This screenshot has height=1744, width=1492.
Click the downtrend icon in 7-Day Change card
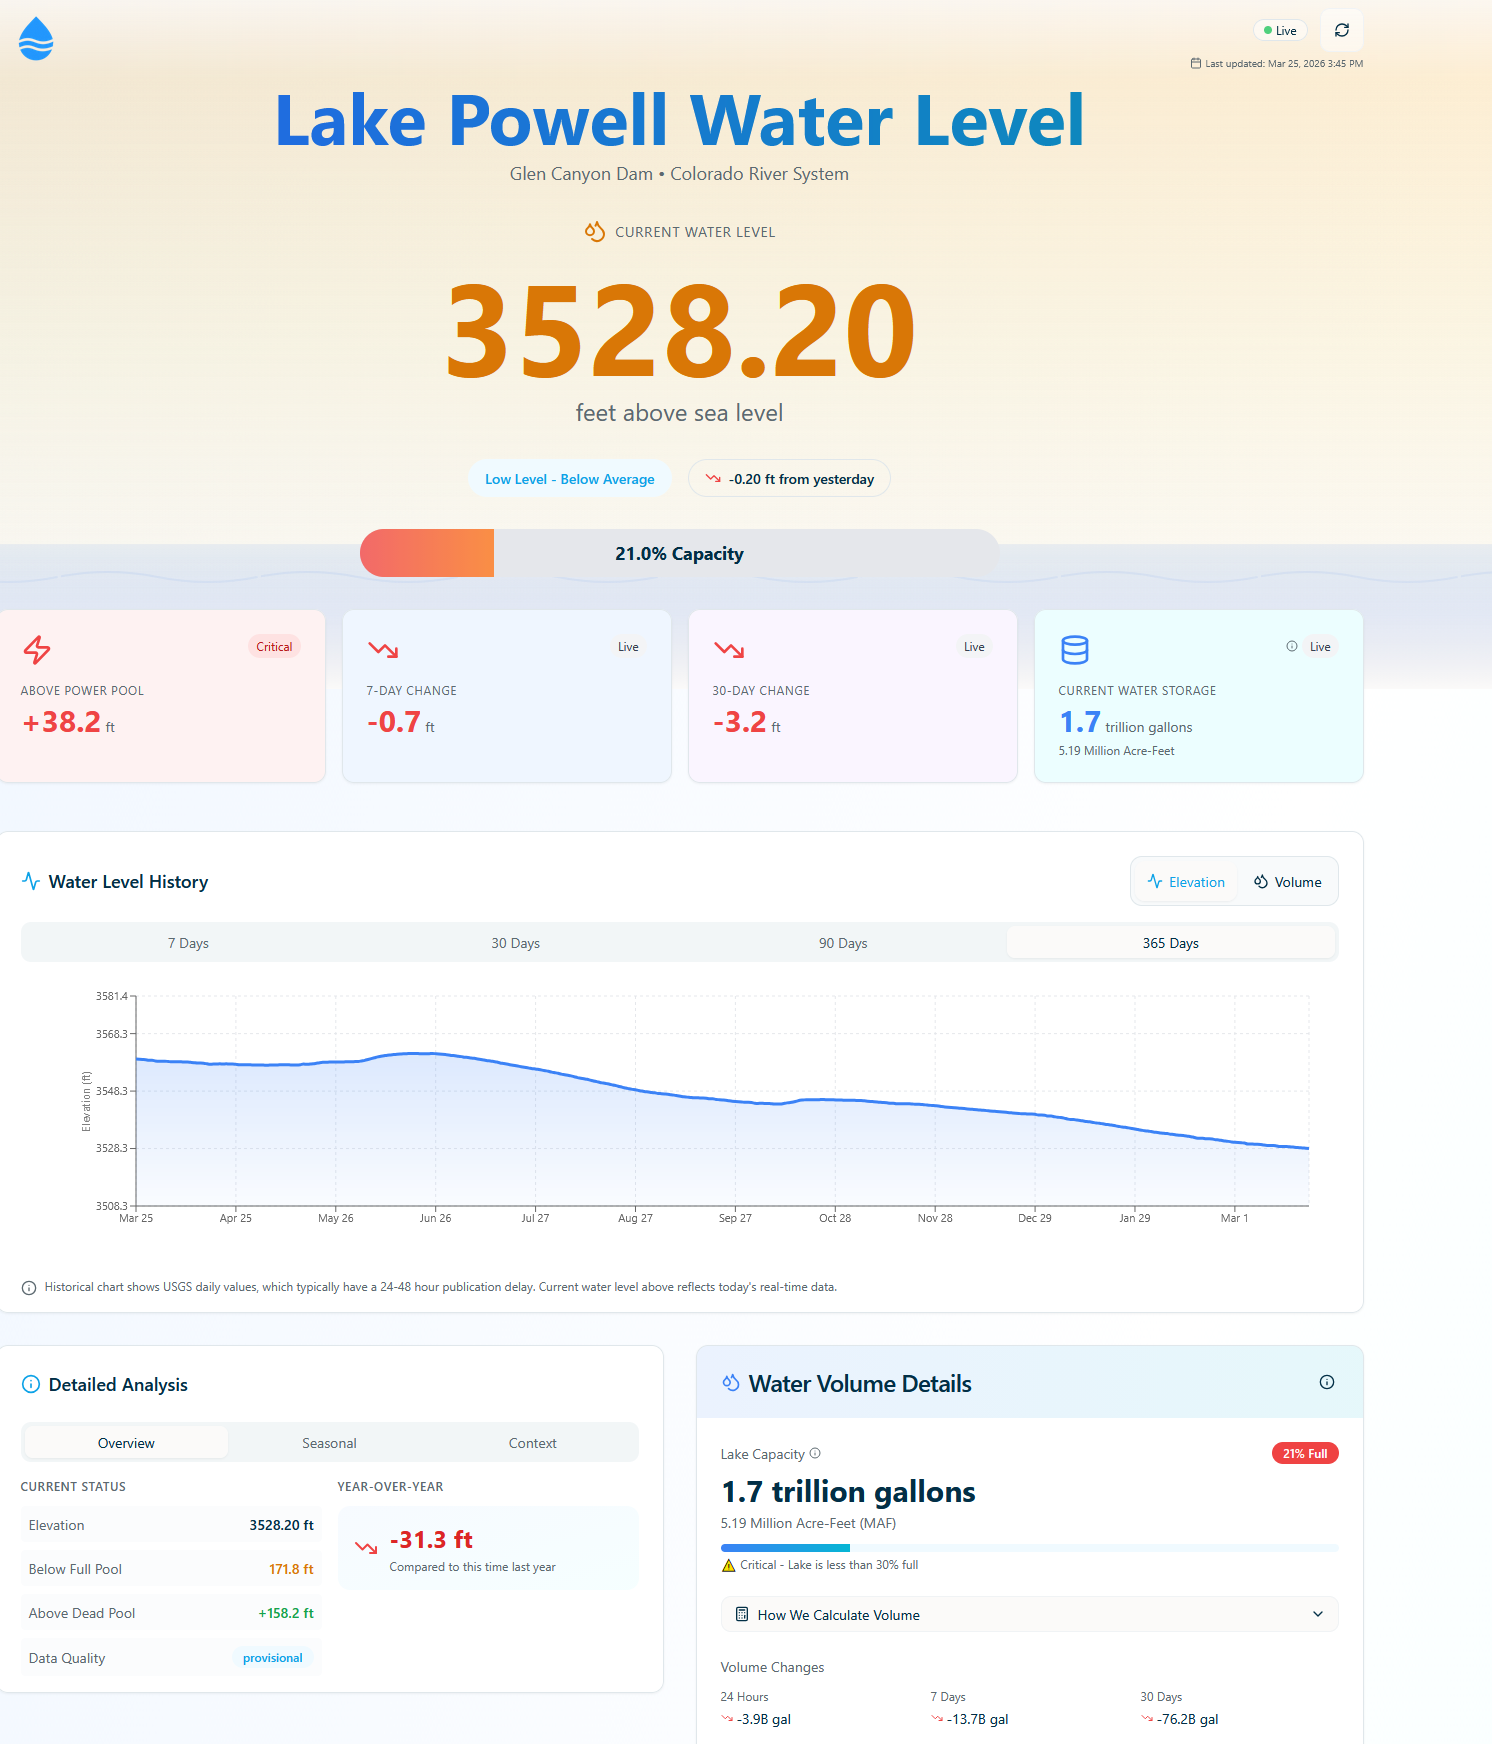(383, 650)
